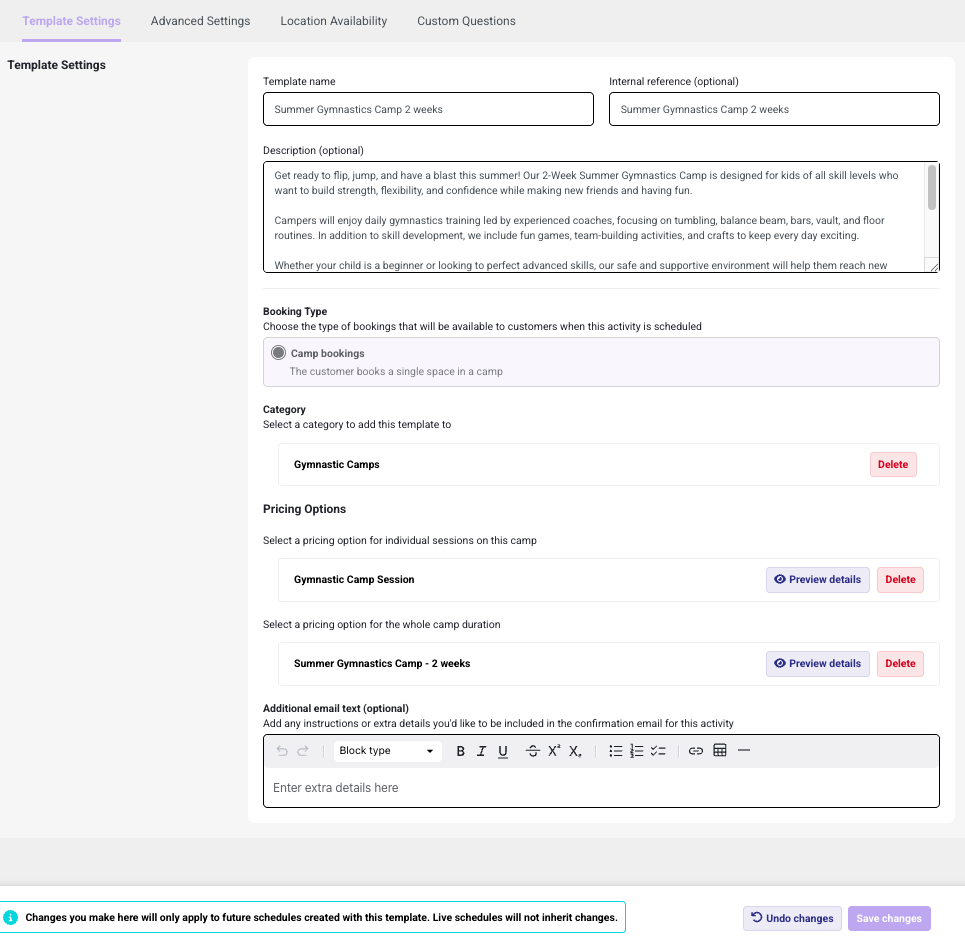The image size is (965, 945).
Task: Insert a hyperlink via link icon
Action: tap(695, 751)
